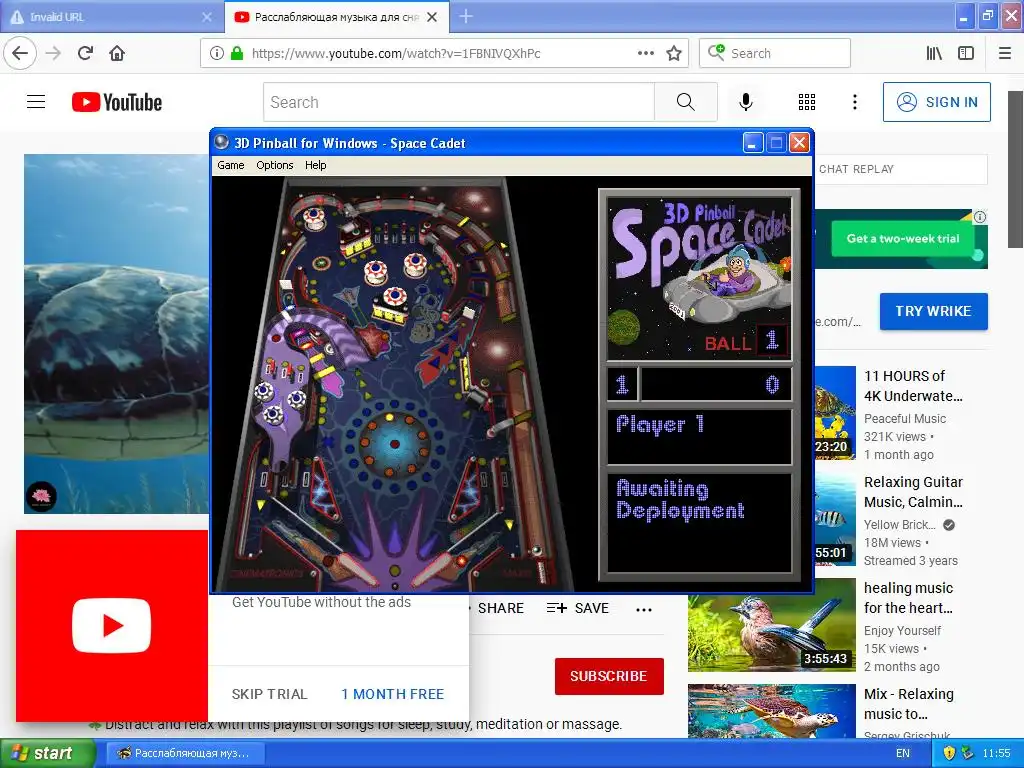Click the Enjoy Yourself channel name
Viewport: 1024px width, 768px height.
902,630
